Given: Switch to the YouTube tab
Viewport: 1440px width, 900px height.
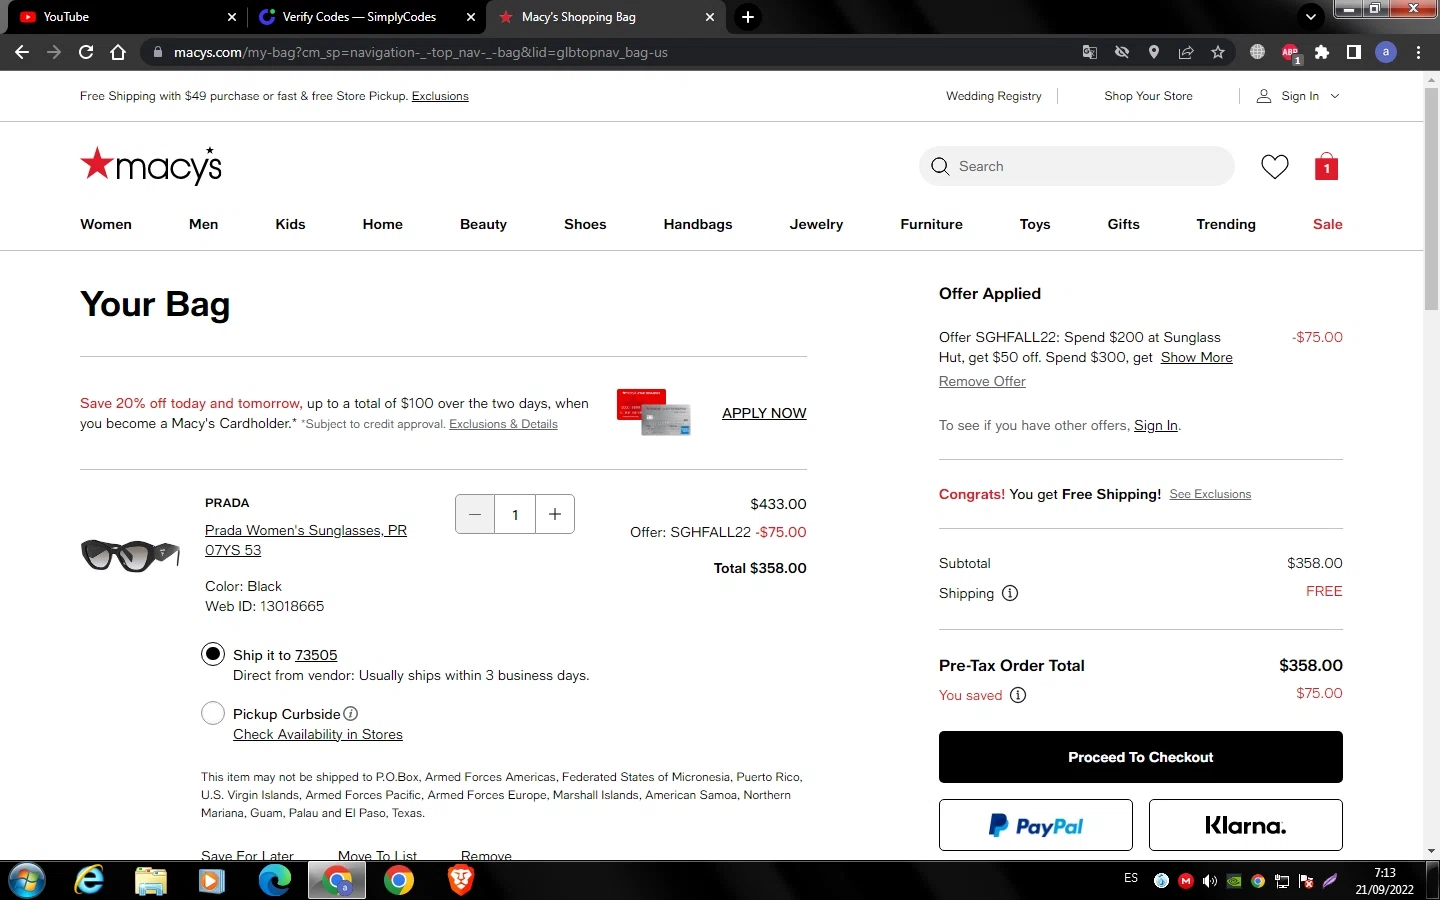Looking at the screenshot, I should point(128,17).
